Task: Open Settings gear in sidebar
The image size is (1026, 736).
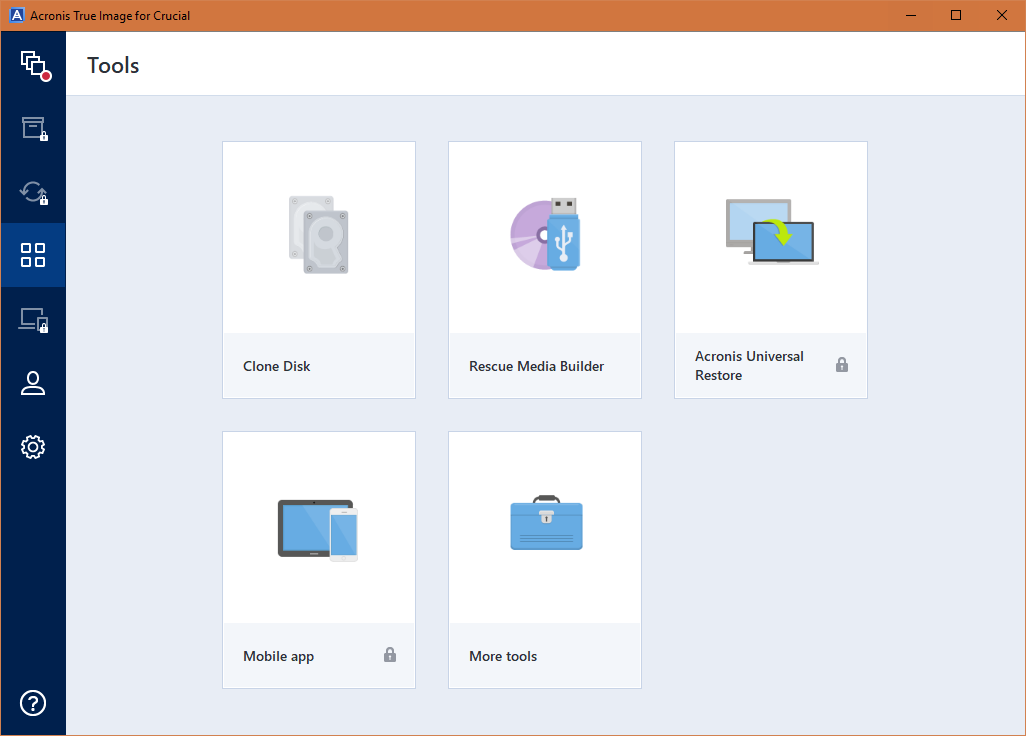Action: (x=33, y=447)
